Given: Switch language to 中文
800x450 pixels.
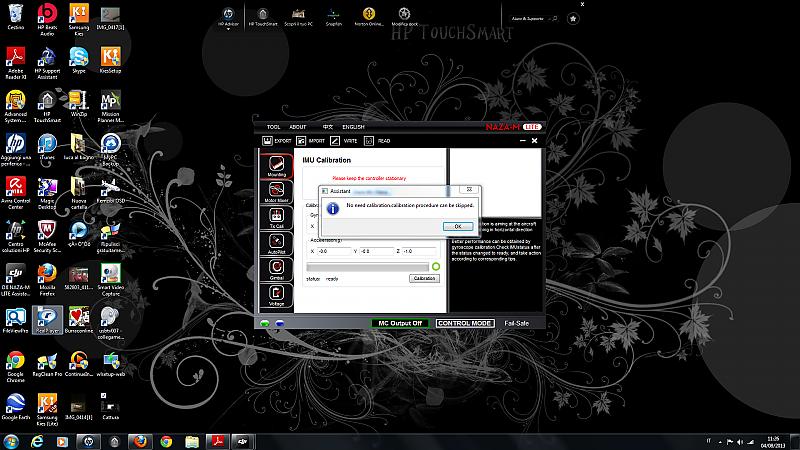Looking at the screenshot, I should coord(328,127).
